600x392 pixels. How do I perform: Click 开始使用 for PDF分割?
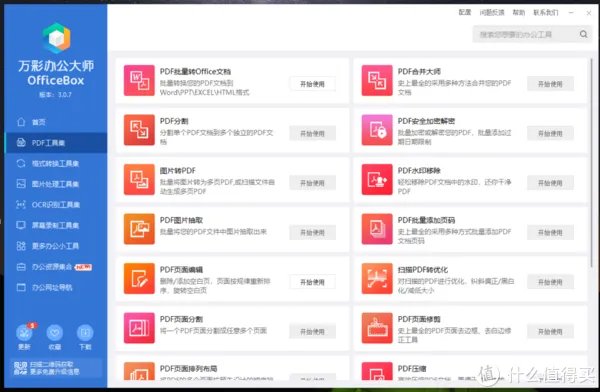312,133
